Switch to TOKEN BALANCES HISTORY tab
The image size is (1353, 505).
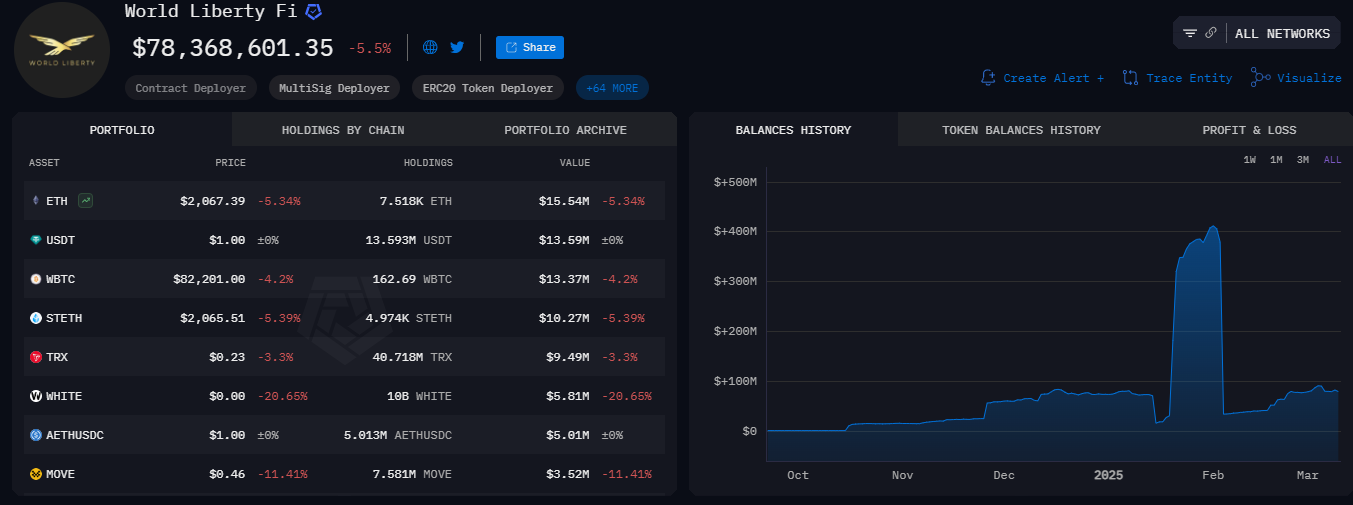tap(1021, 130)
